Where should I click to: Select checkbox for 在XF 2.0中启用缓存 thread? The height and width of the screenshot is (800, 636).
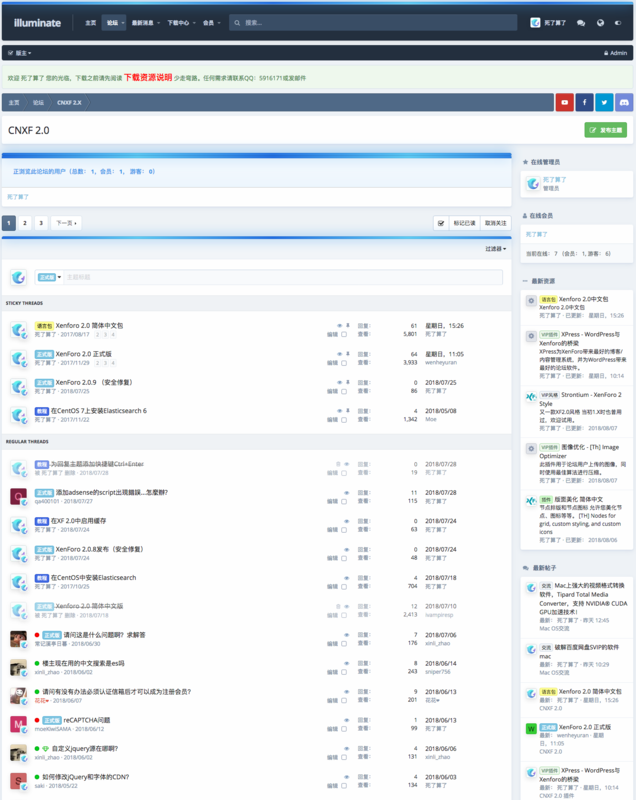coord(344,530)
